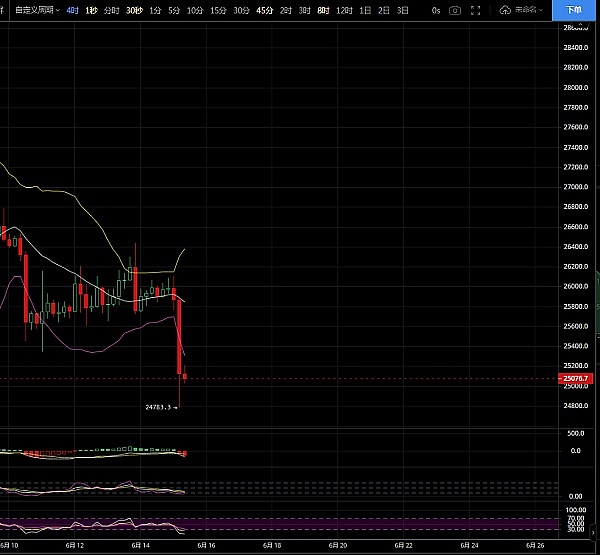Click the Os indicator in toolbar
The image size is (600, 555).
click(x=435, y=10)
